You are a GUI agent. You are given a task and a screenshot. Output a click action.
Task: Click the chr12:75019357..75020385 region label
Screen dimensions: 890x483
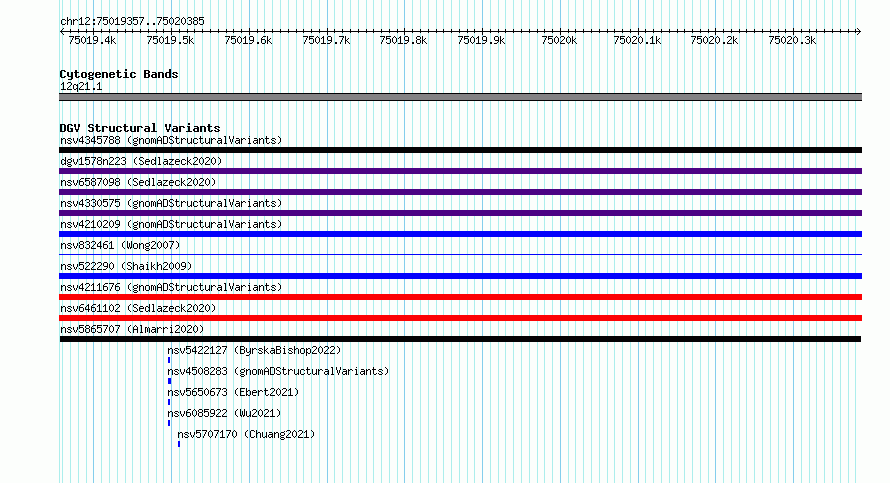coord(132,21)
